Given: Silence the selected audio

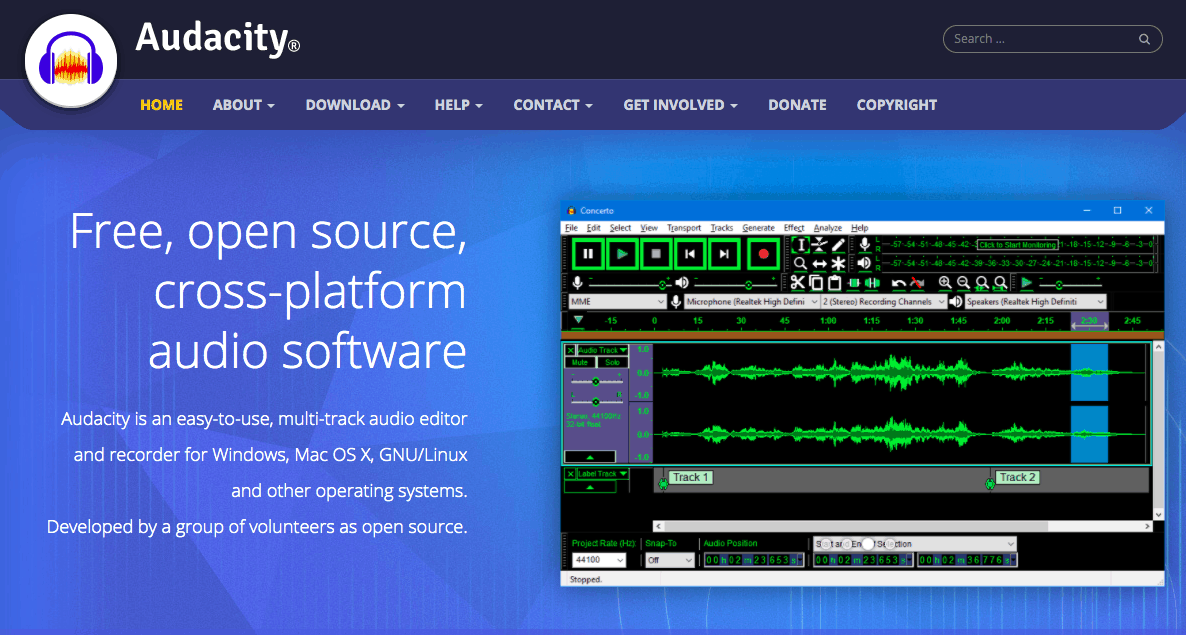Looking at the screenshot, I should coord(871,283).
